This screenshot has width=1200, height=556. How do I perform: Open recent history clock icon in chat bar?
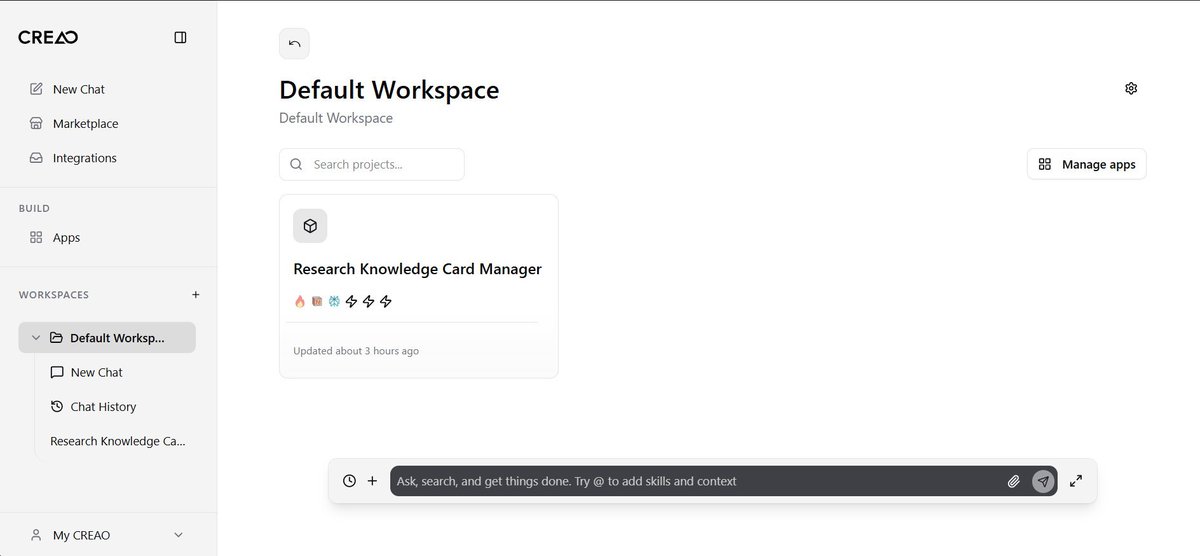coord(349,481)
